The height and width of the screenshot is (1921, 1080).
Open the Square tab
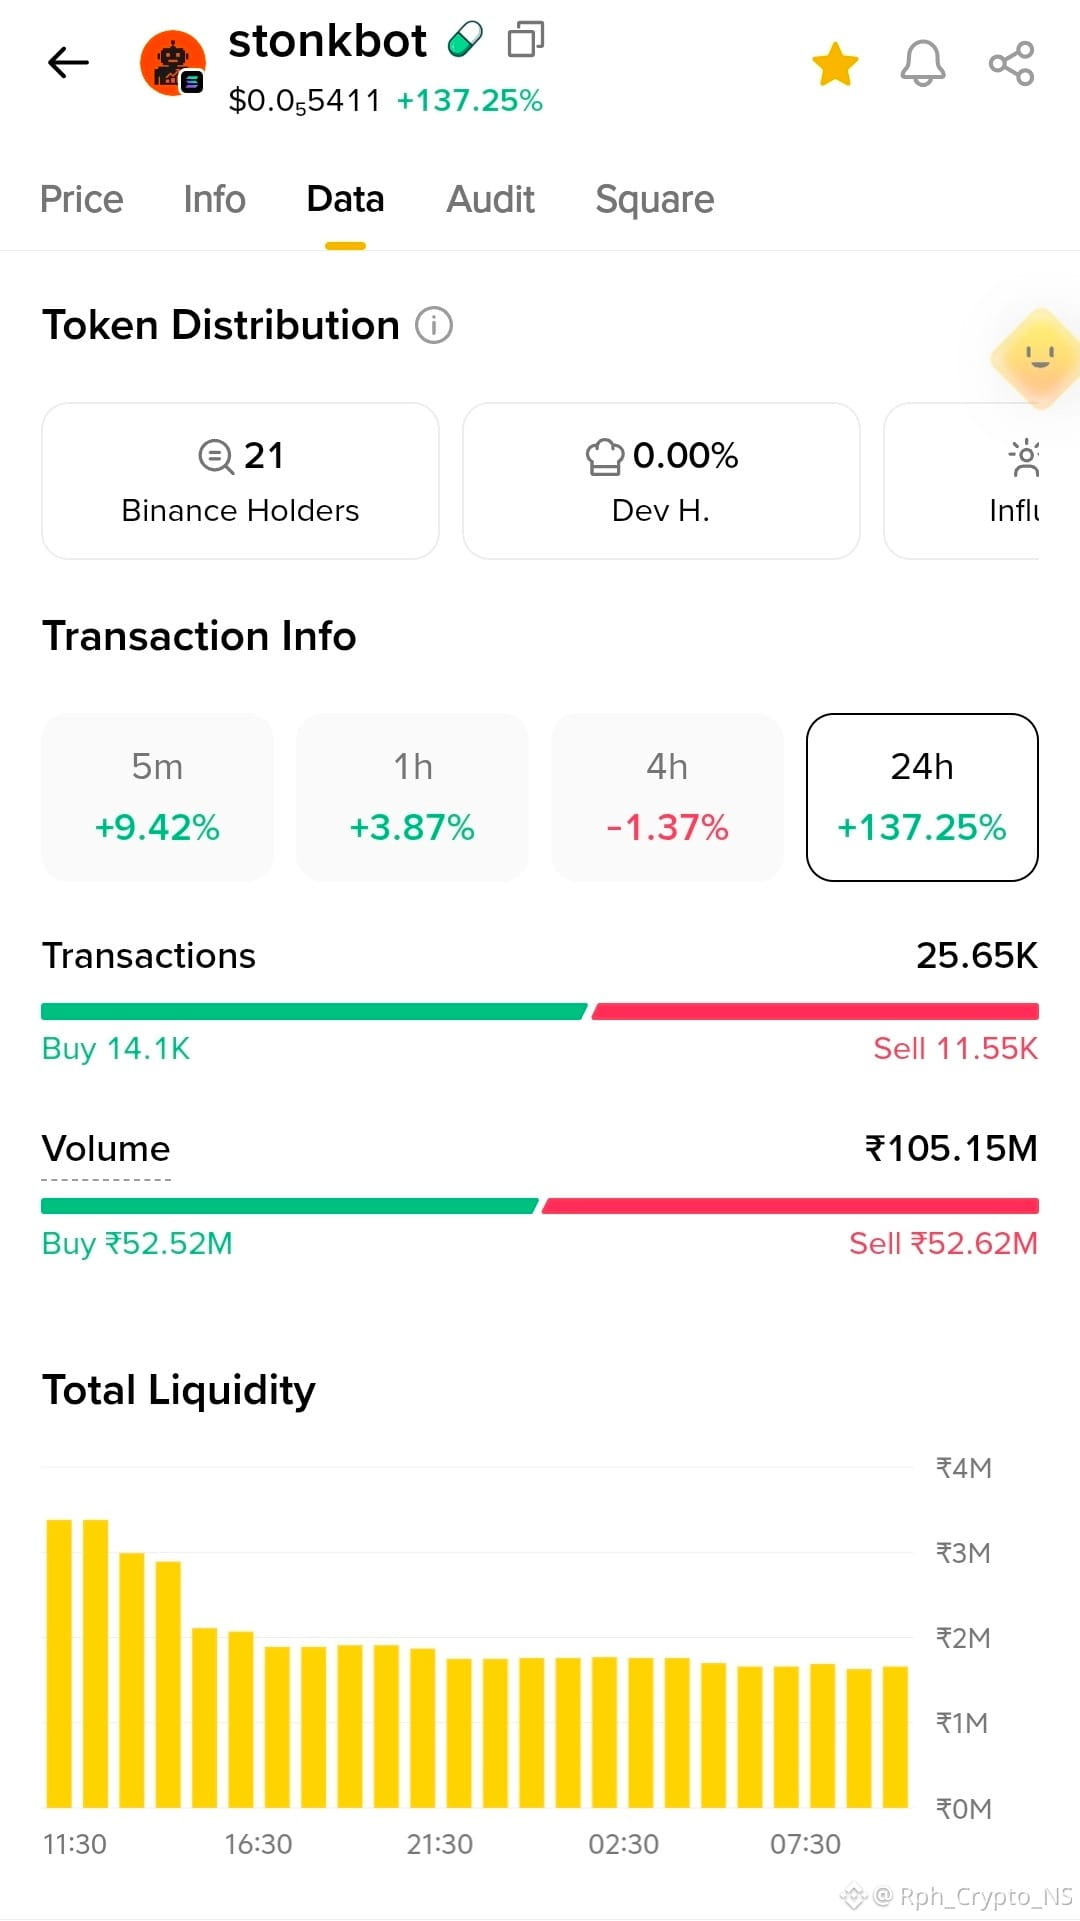[x=655, y=199]
